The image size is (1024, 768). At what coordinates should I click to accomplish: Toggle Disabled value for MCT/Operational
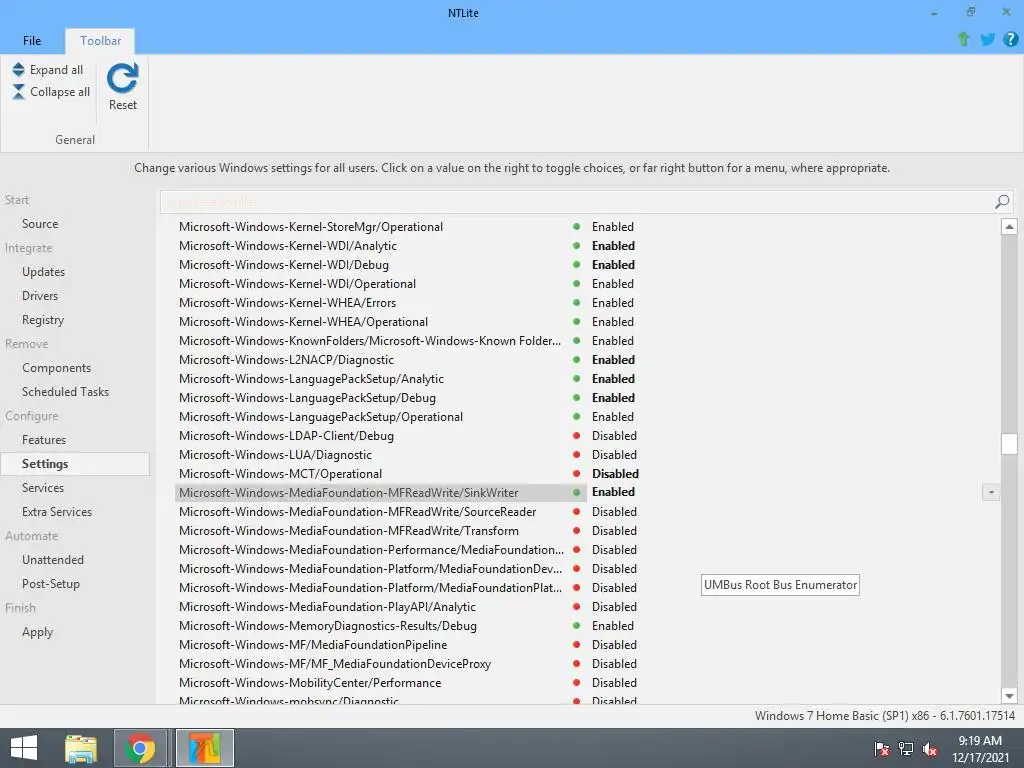click(x=615, y=473)
